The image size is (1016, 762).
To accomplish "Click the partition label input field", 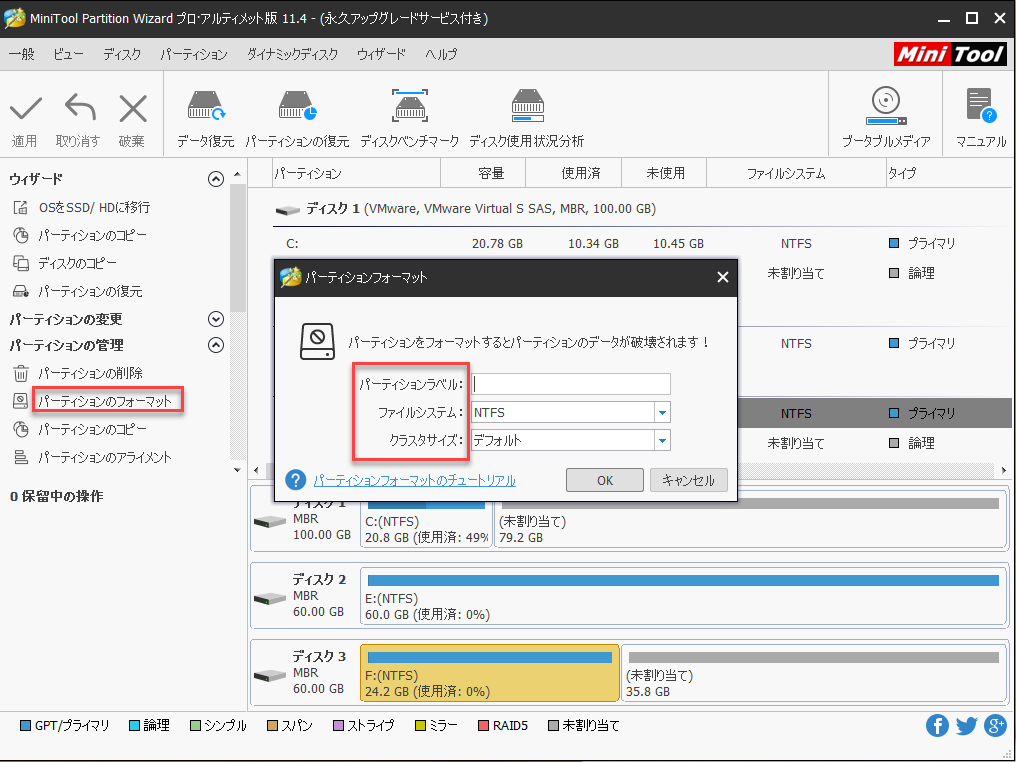I will 571,384.
